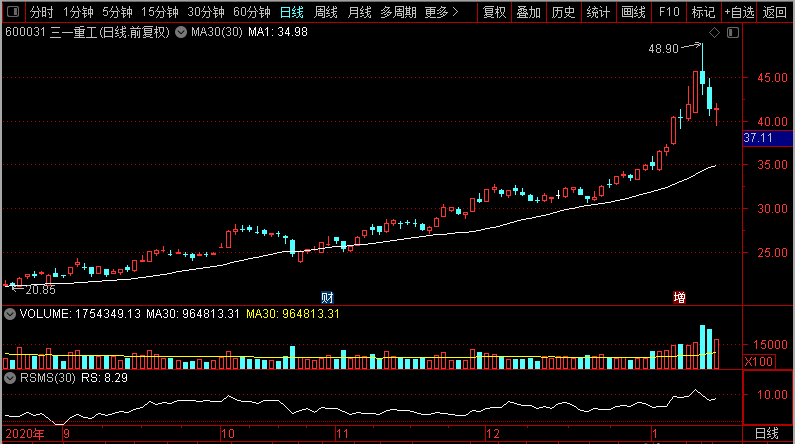Screen dimensions: 795x444
Task: Toggle the panel layout icon beside the diamond
Action: click(733, 32)
